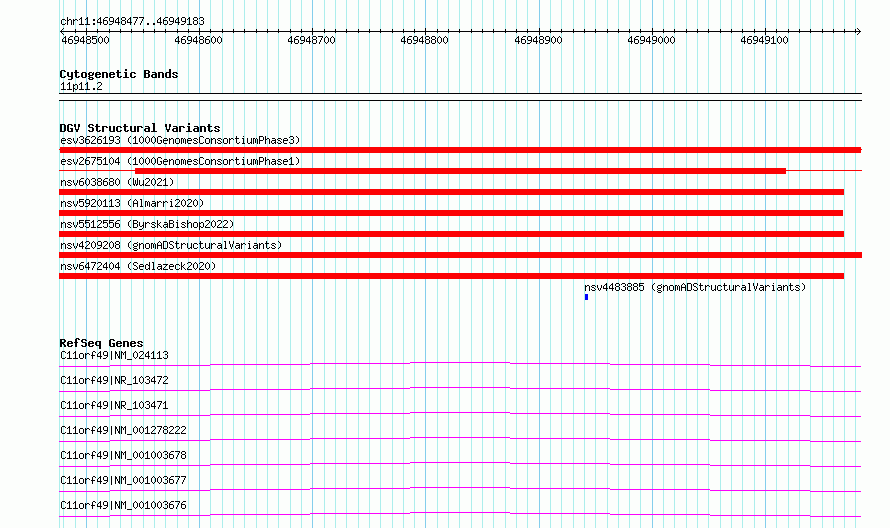
Task: Click the esv3626193 structural variant label
Action: click(x=180, y=140)
